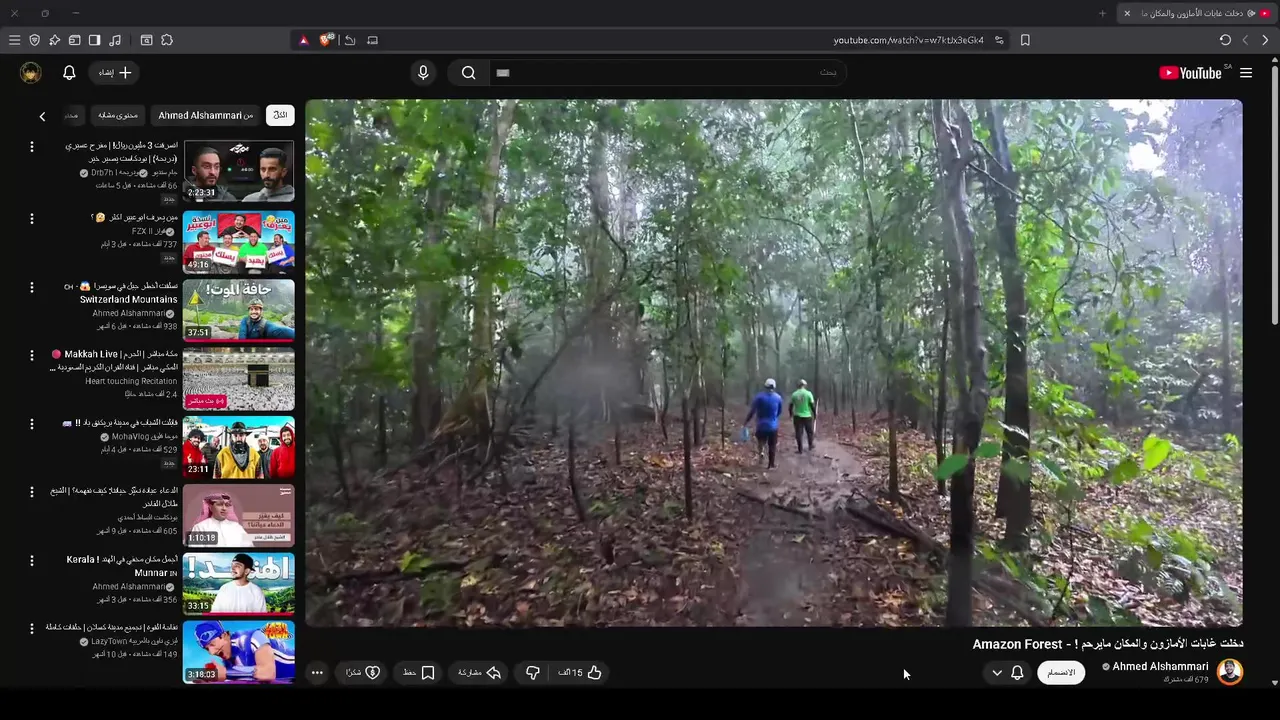The image size is (1280, 720).
Task: Play the main forest video
Action: click(774, 363)
